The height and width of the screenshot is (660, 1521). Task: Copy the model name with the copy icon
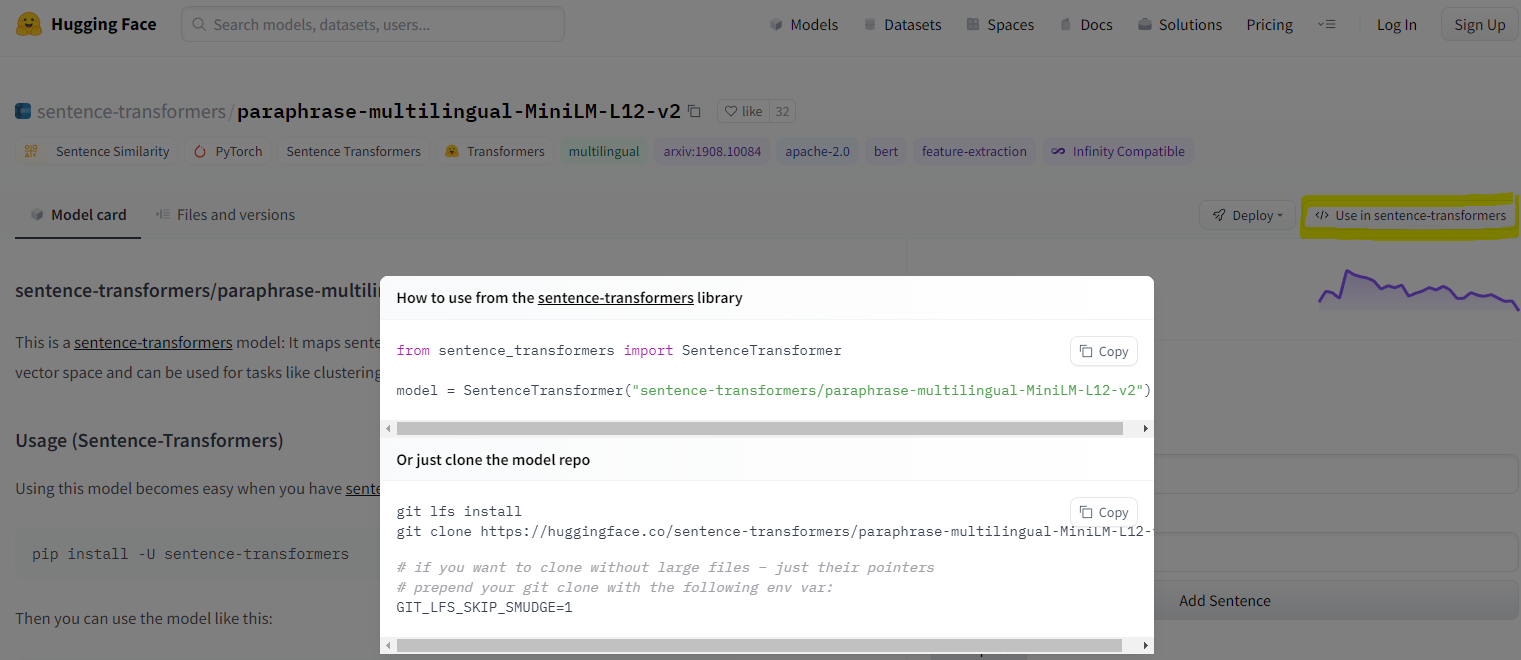point(695,111)
